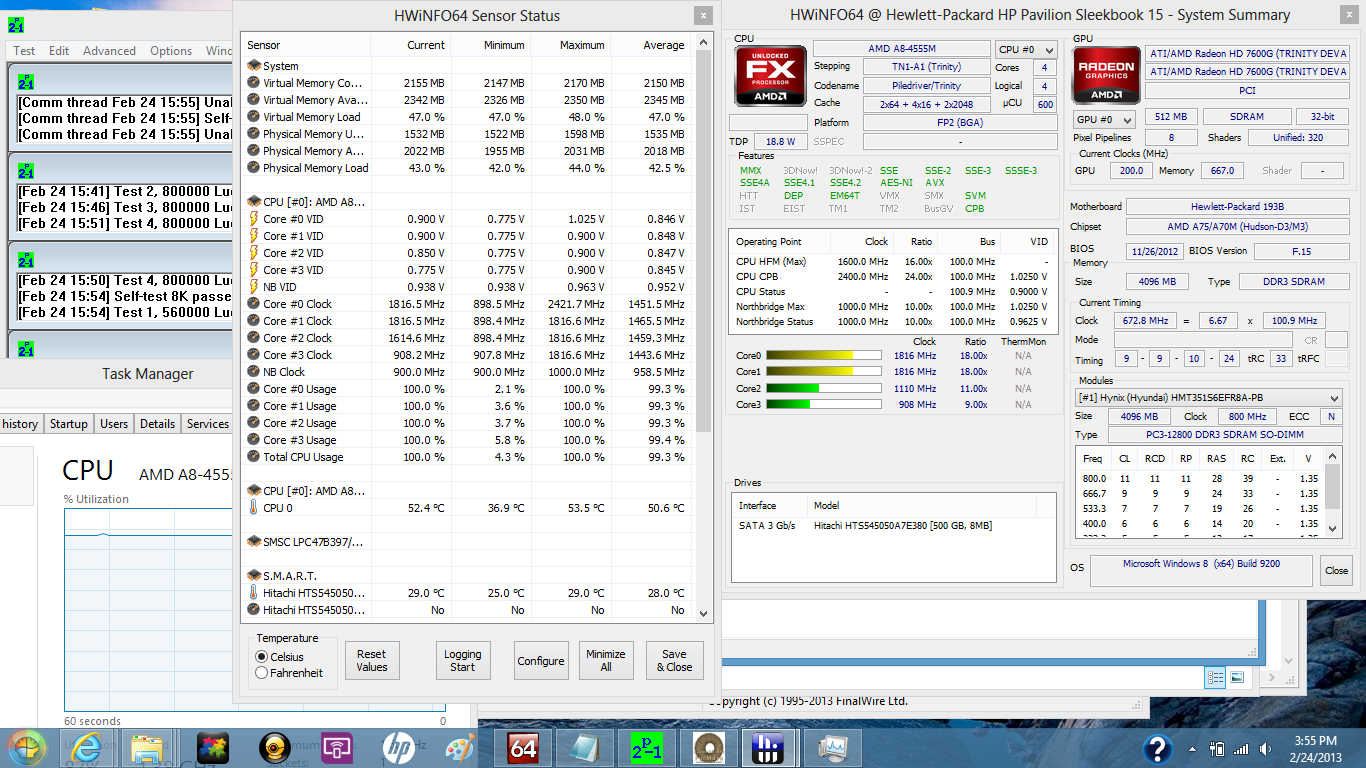Click the volume speaker tray icon
Screen dimensions: 1366x768
point(1266,748)
